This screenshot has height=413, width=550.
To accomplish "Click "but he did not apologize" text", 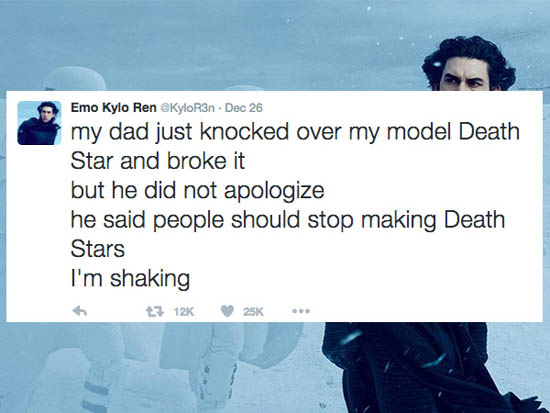I will click(x=197, y=191).
